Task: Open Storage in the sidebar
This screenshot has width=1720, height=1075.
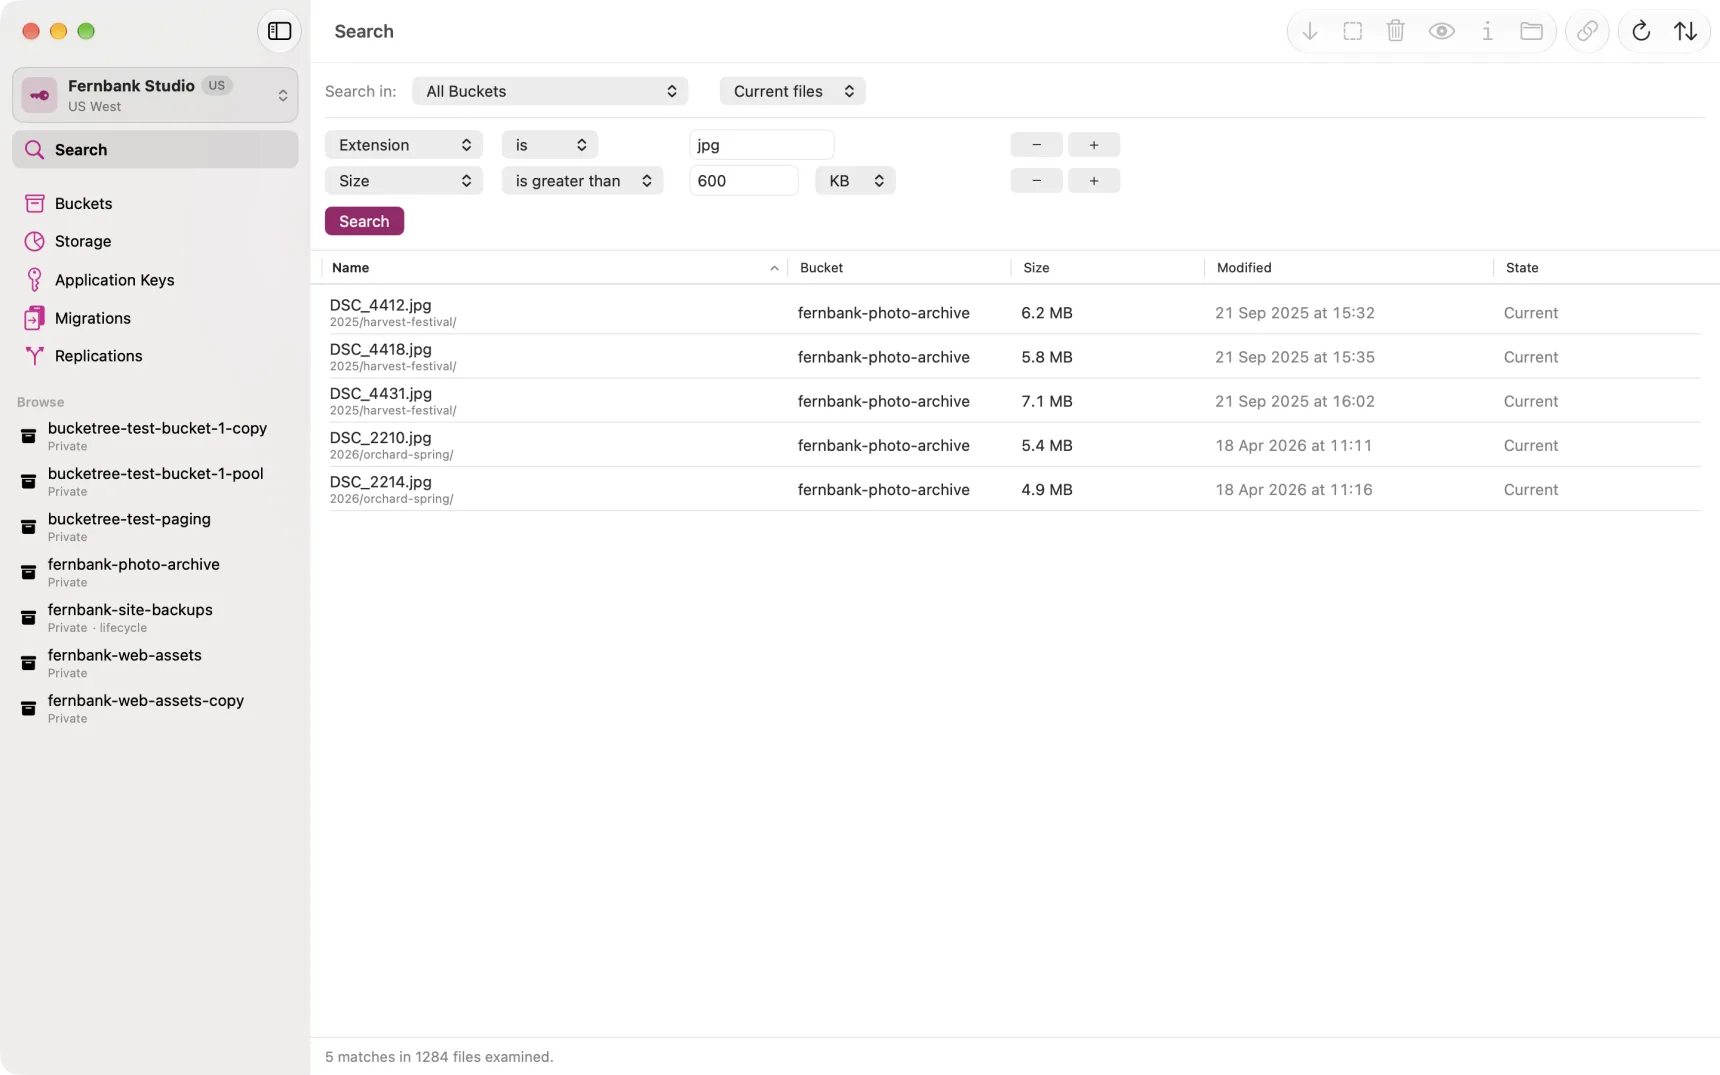Action: 155,241
